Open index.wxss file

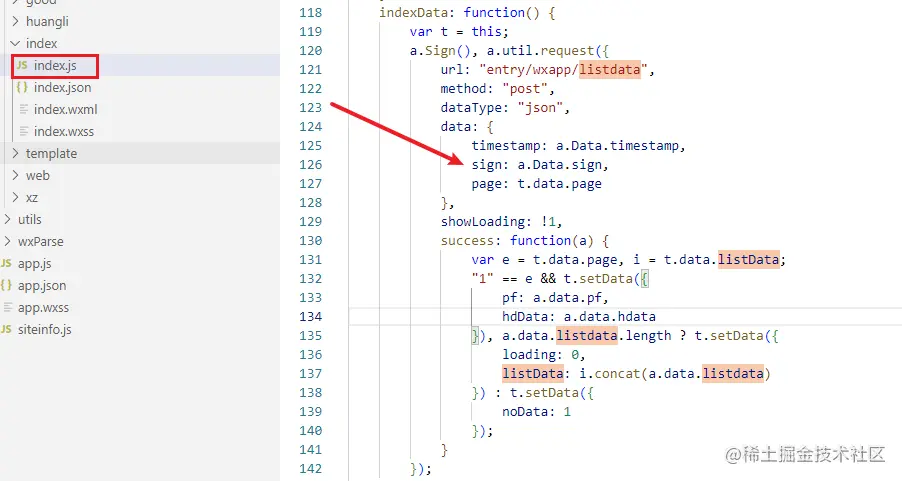(64, 131)
